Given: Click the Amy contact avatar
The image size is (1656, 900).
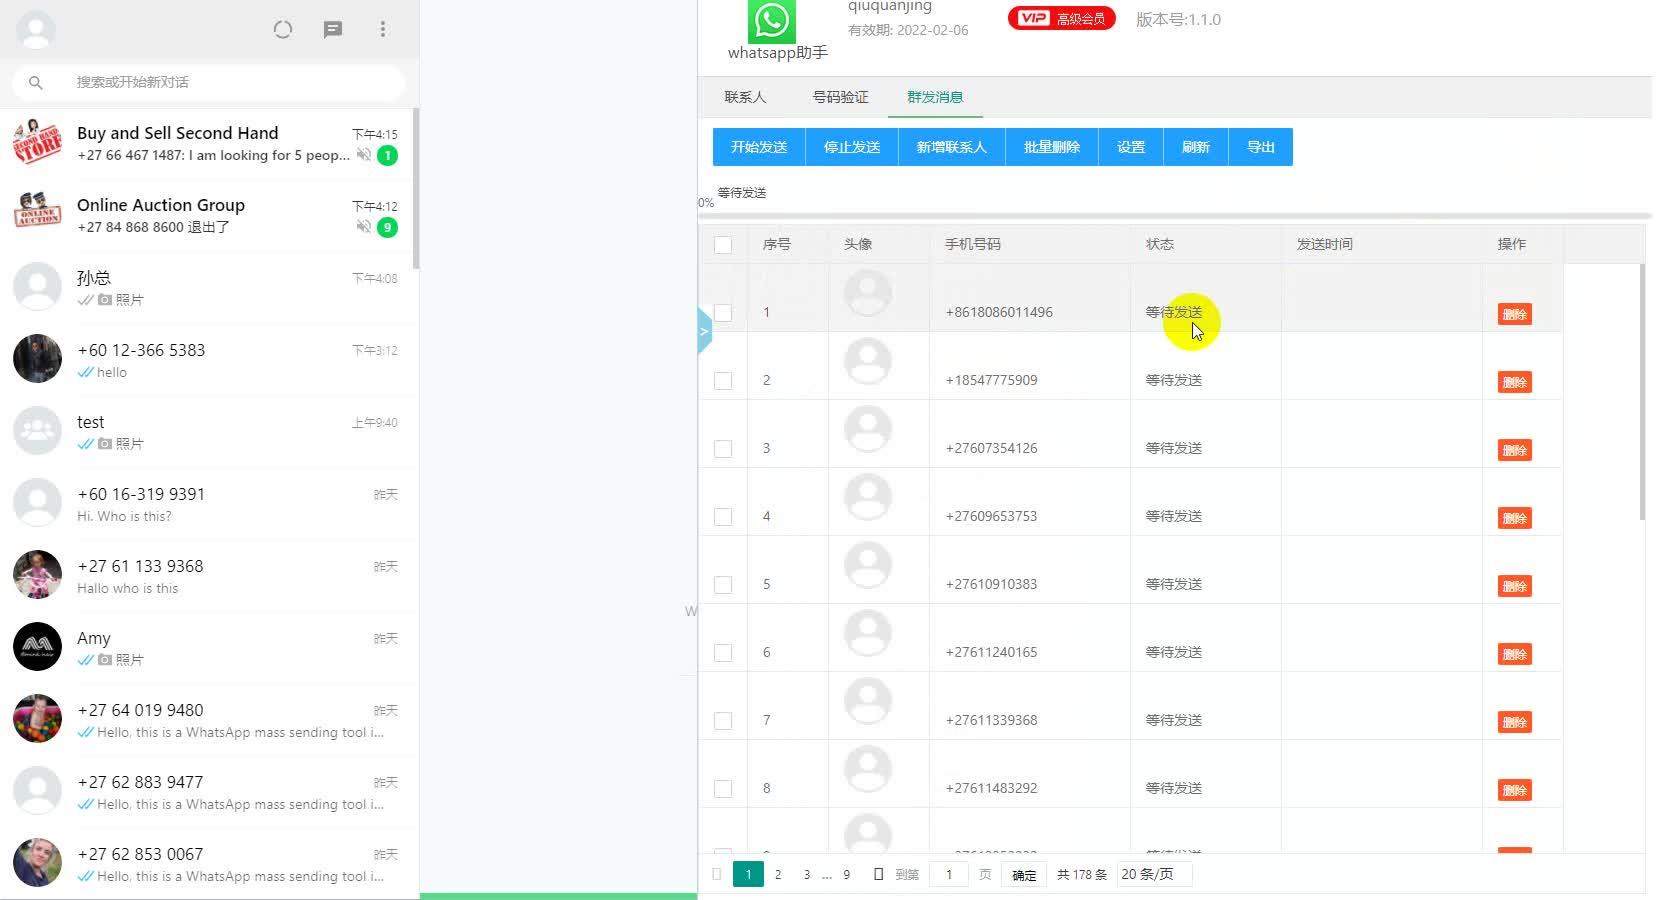Looking at the screenshot, I should [38, 647].
